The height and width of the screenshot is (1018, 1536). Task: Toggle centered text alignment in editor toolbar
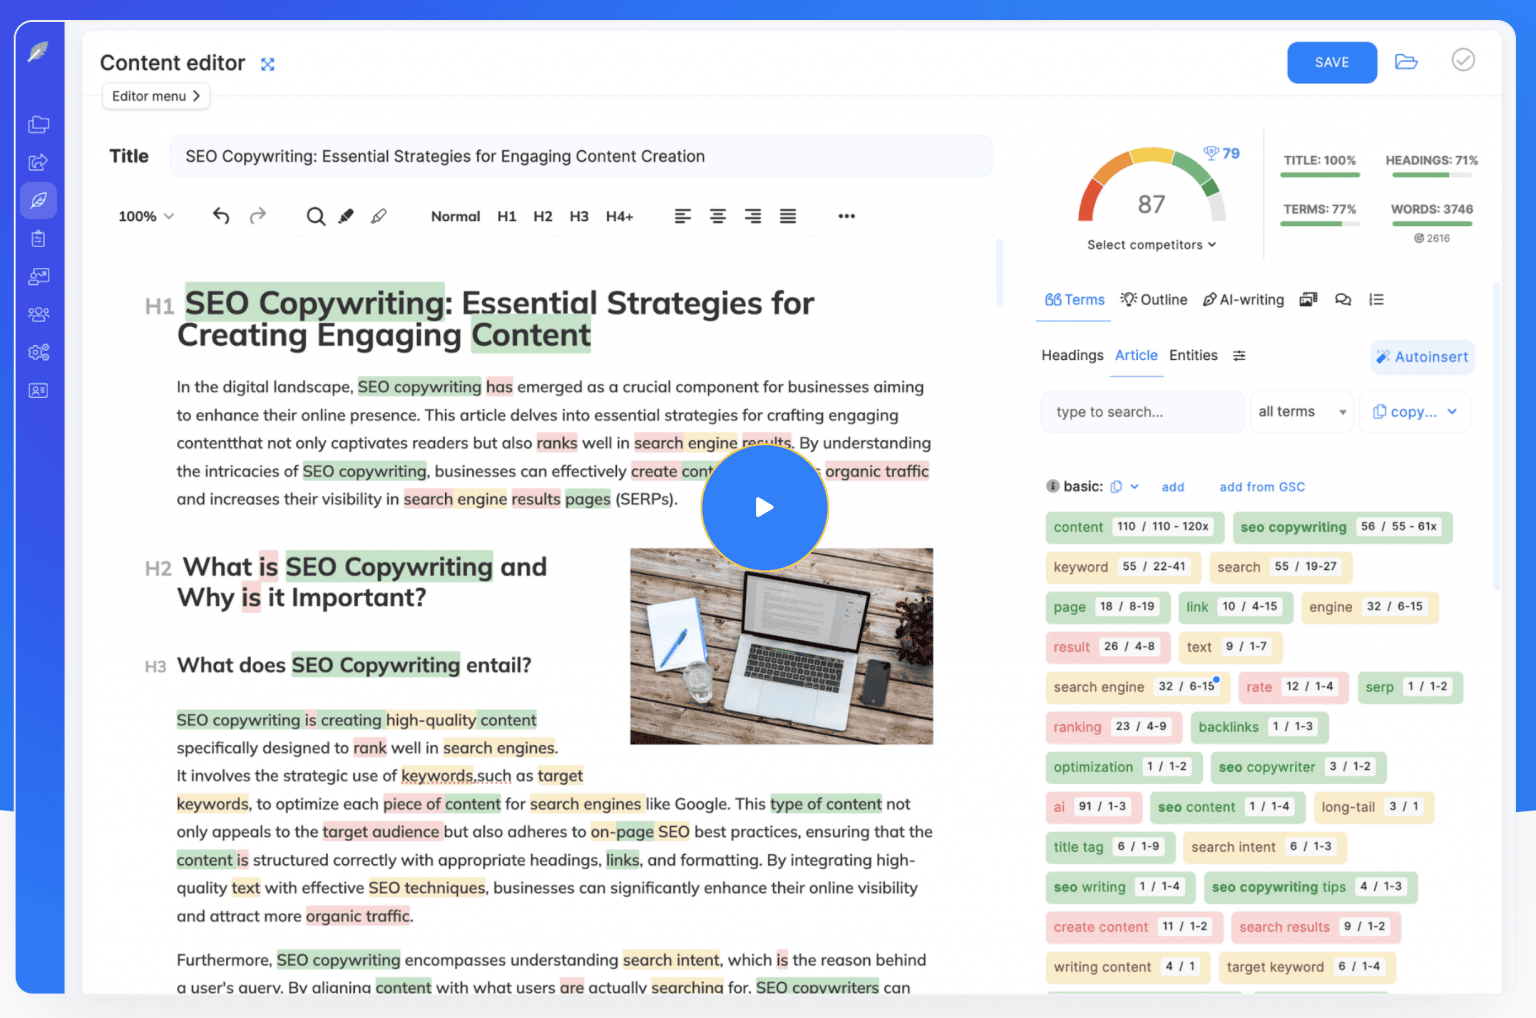click(x=717, y=216)
